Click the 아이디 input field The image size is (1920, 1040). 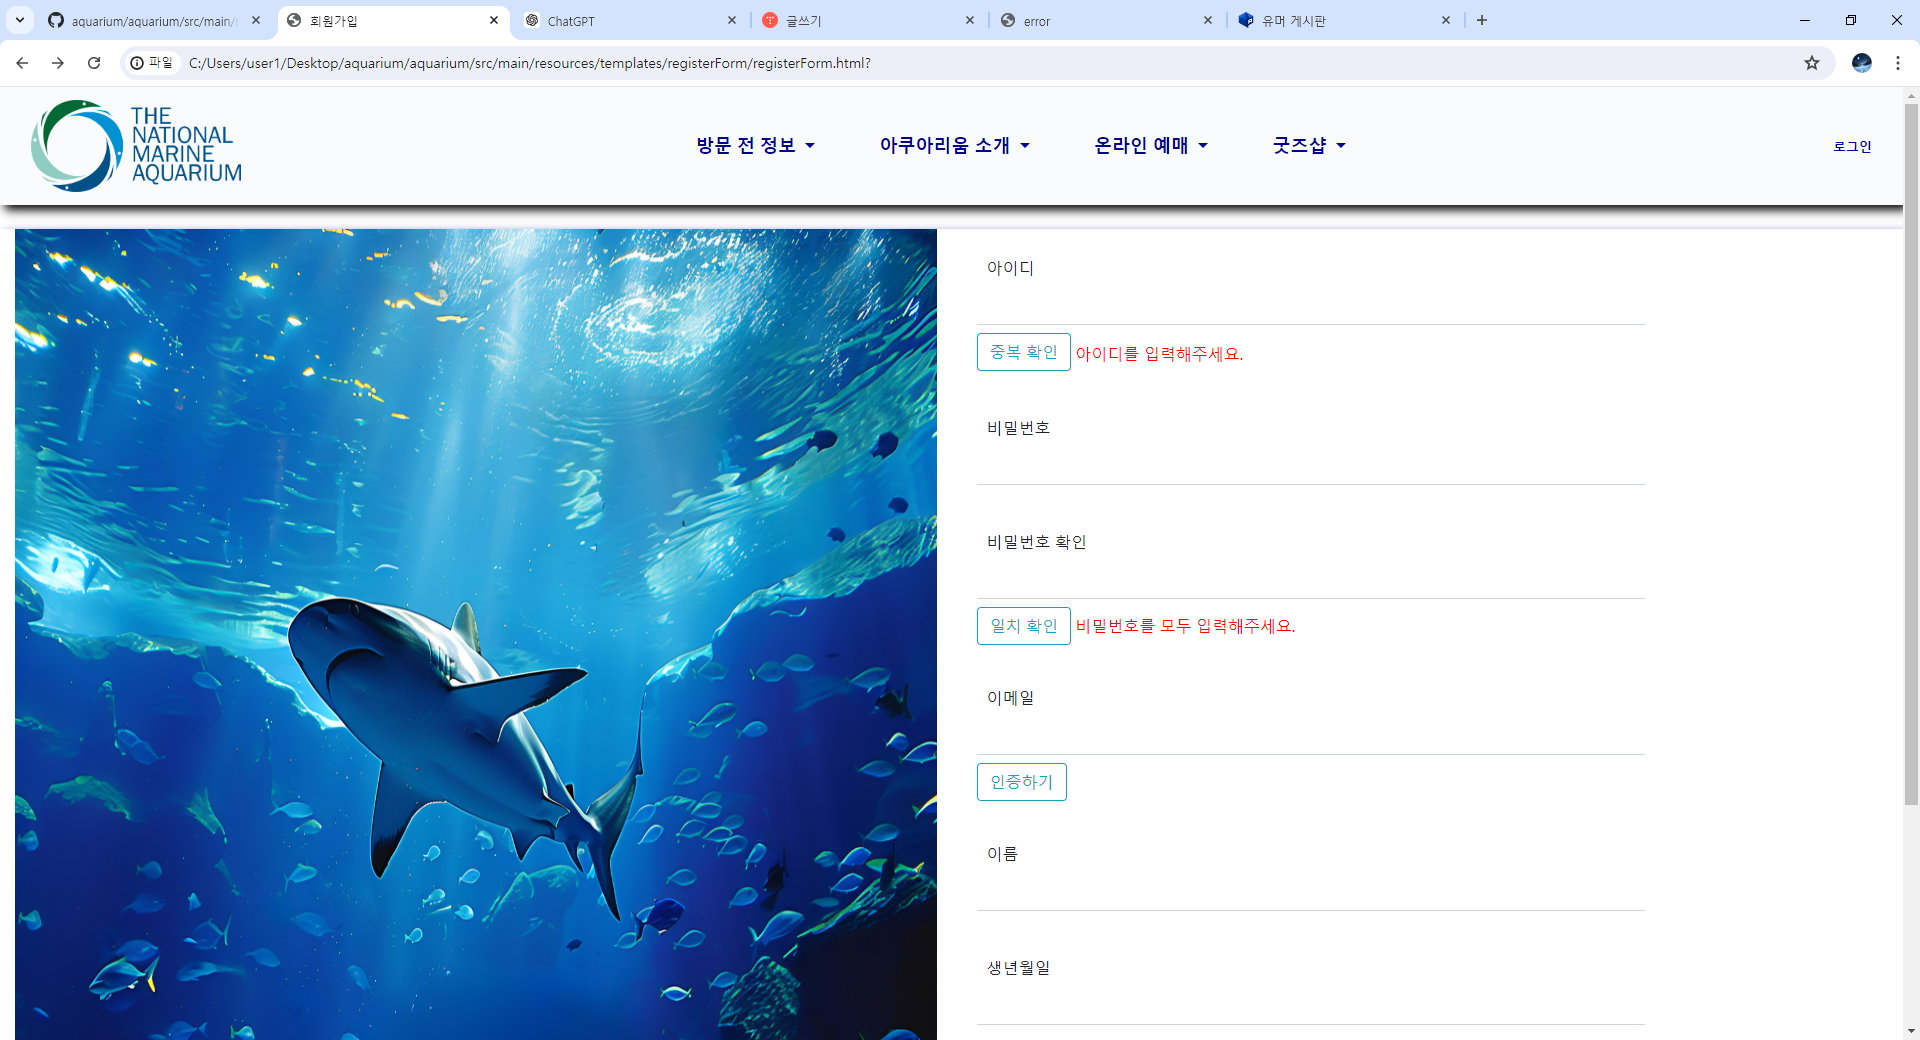point(1310,304)
